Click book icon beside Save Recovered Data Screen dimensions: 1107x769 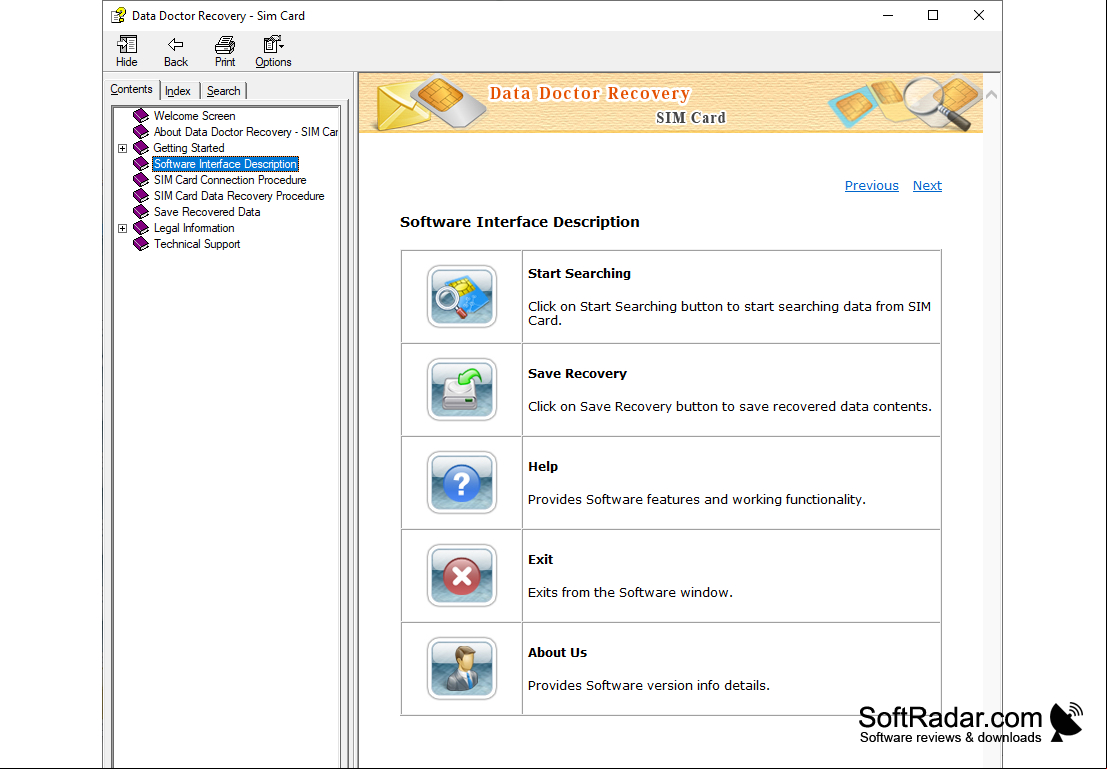point(141,212)
